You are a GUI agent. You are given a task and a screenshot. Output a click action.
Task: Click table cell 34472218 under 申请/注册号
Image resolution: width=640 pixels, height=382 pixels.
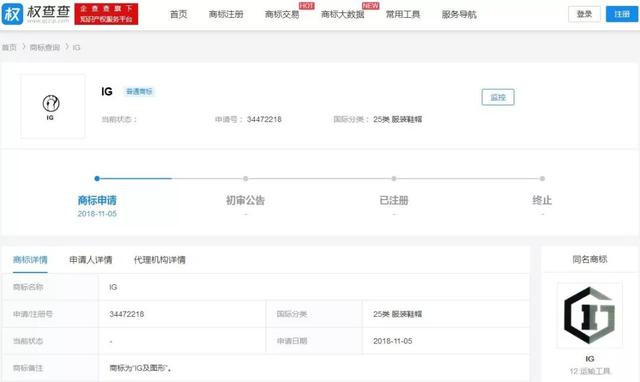[x=182, y=314]
